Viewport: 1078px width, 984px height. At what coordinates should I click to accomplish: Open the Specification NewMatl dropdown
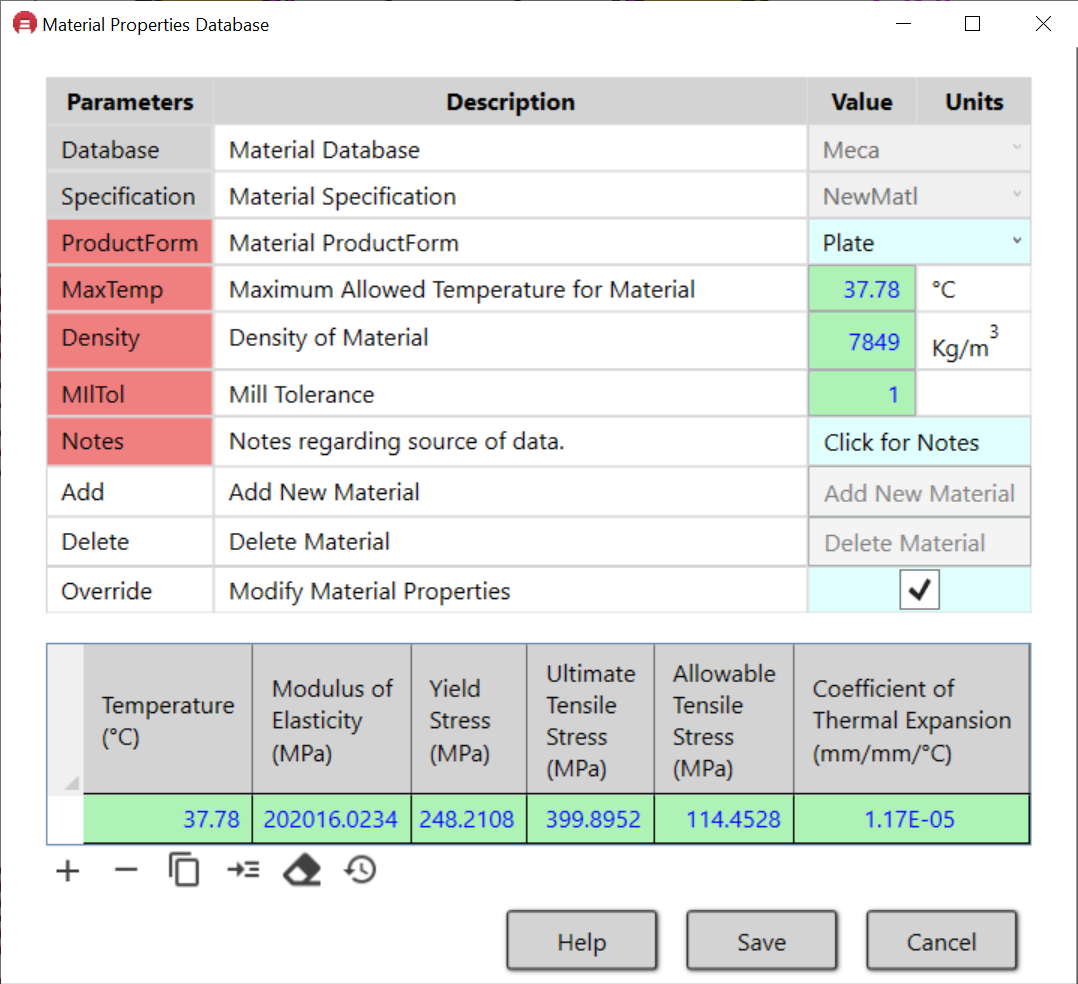pyautogui.click(x=919, y=196)
